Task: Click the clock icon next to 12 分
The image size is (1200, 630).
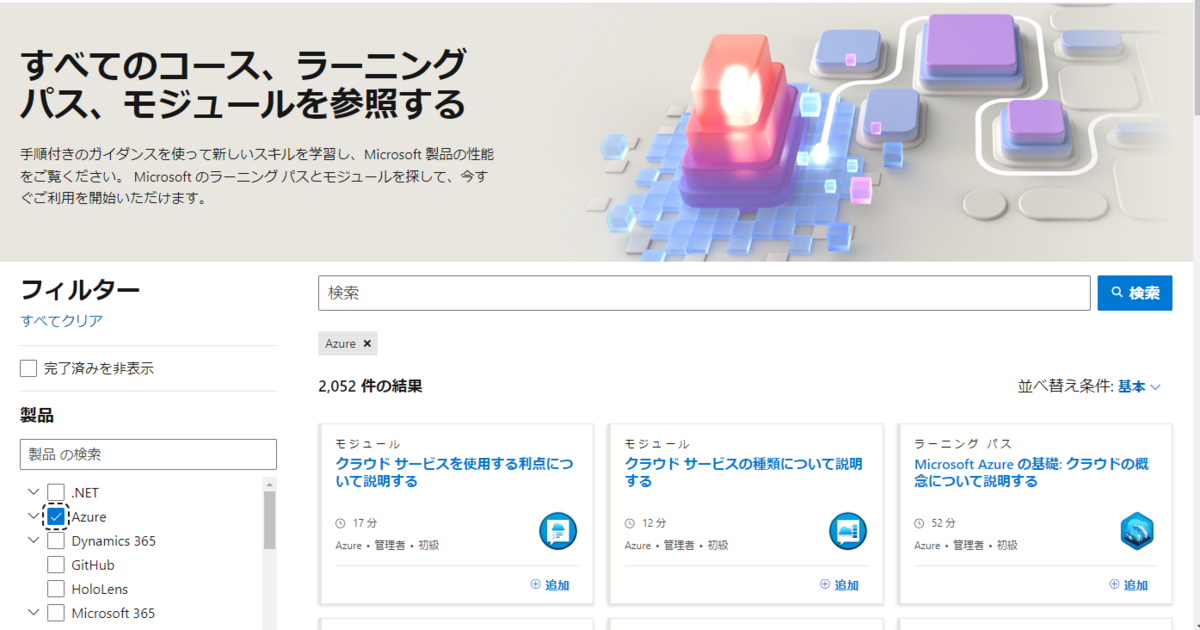Action: (630, 523)
